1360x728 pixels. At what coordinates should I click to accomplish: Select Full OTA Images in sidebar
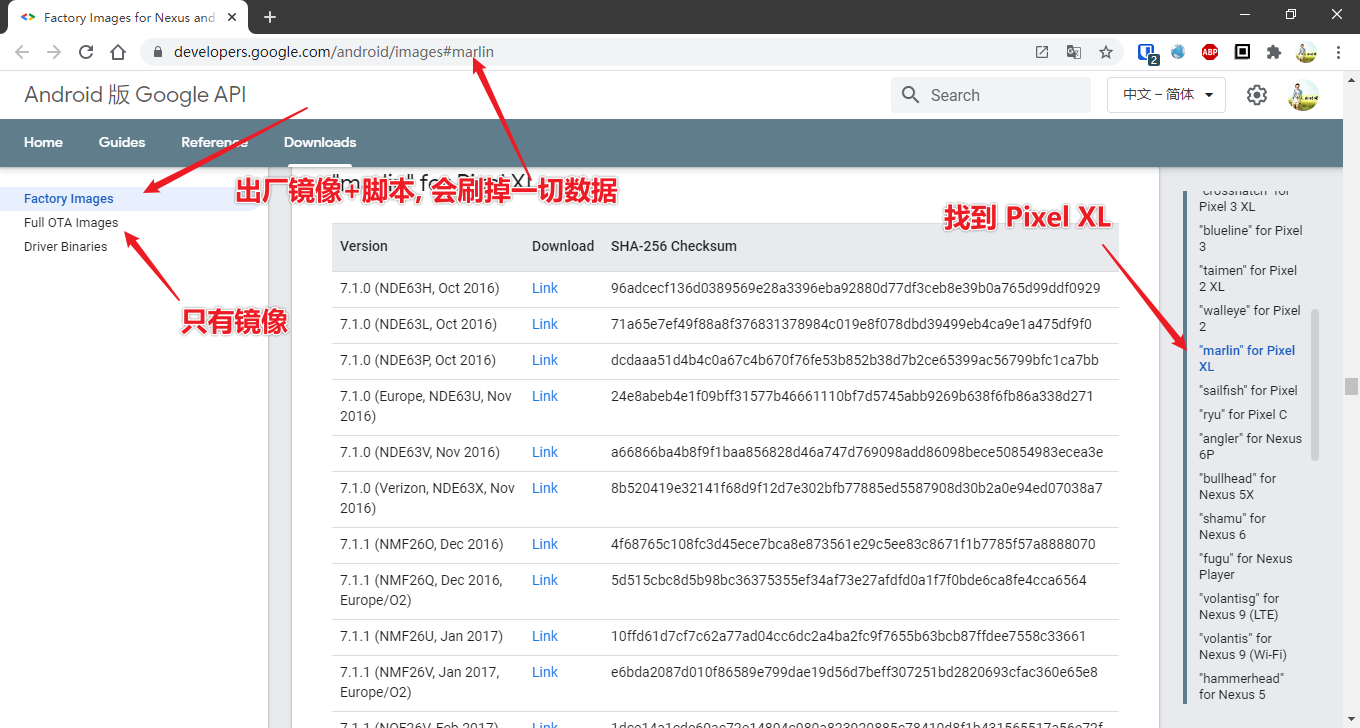click(x=71, y=223)
